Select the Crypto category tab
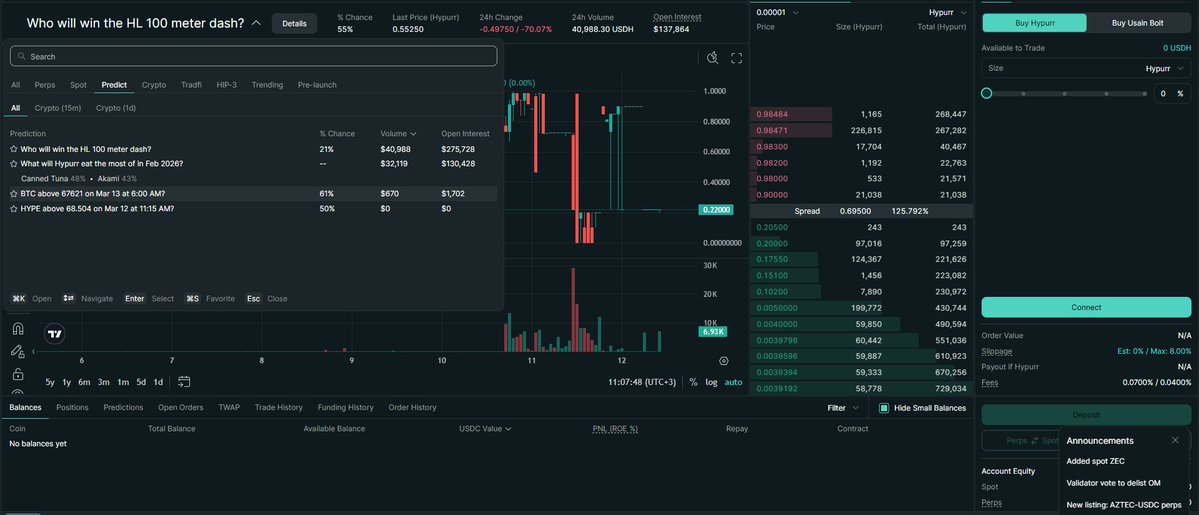Screen dimensions: 1199x515 pyautogui.click(x=154, y=85)
